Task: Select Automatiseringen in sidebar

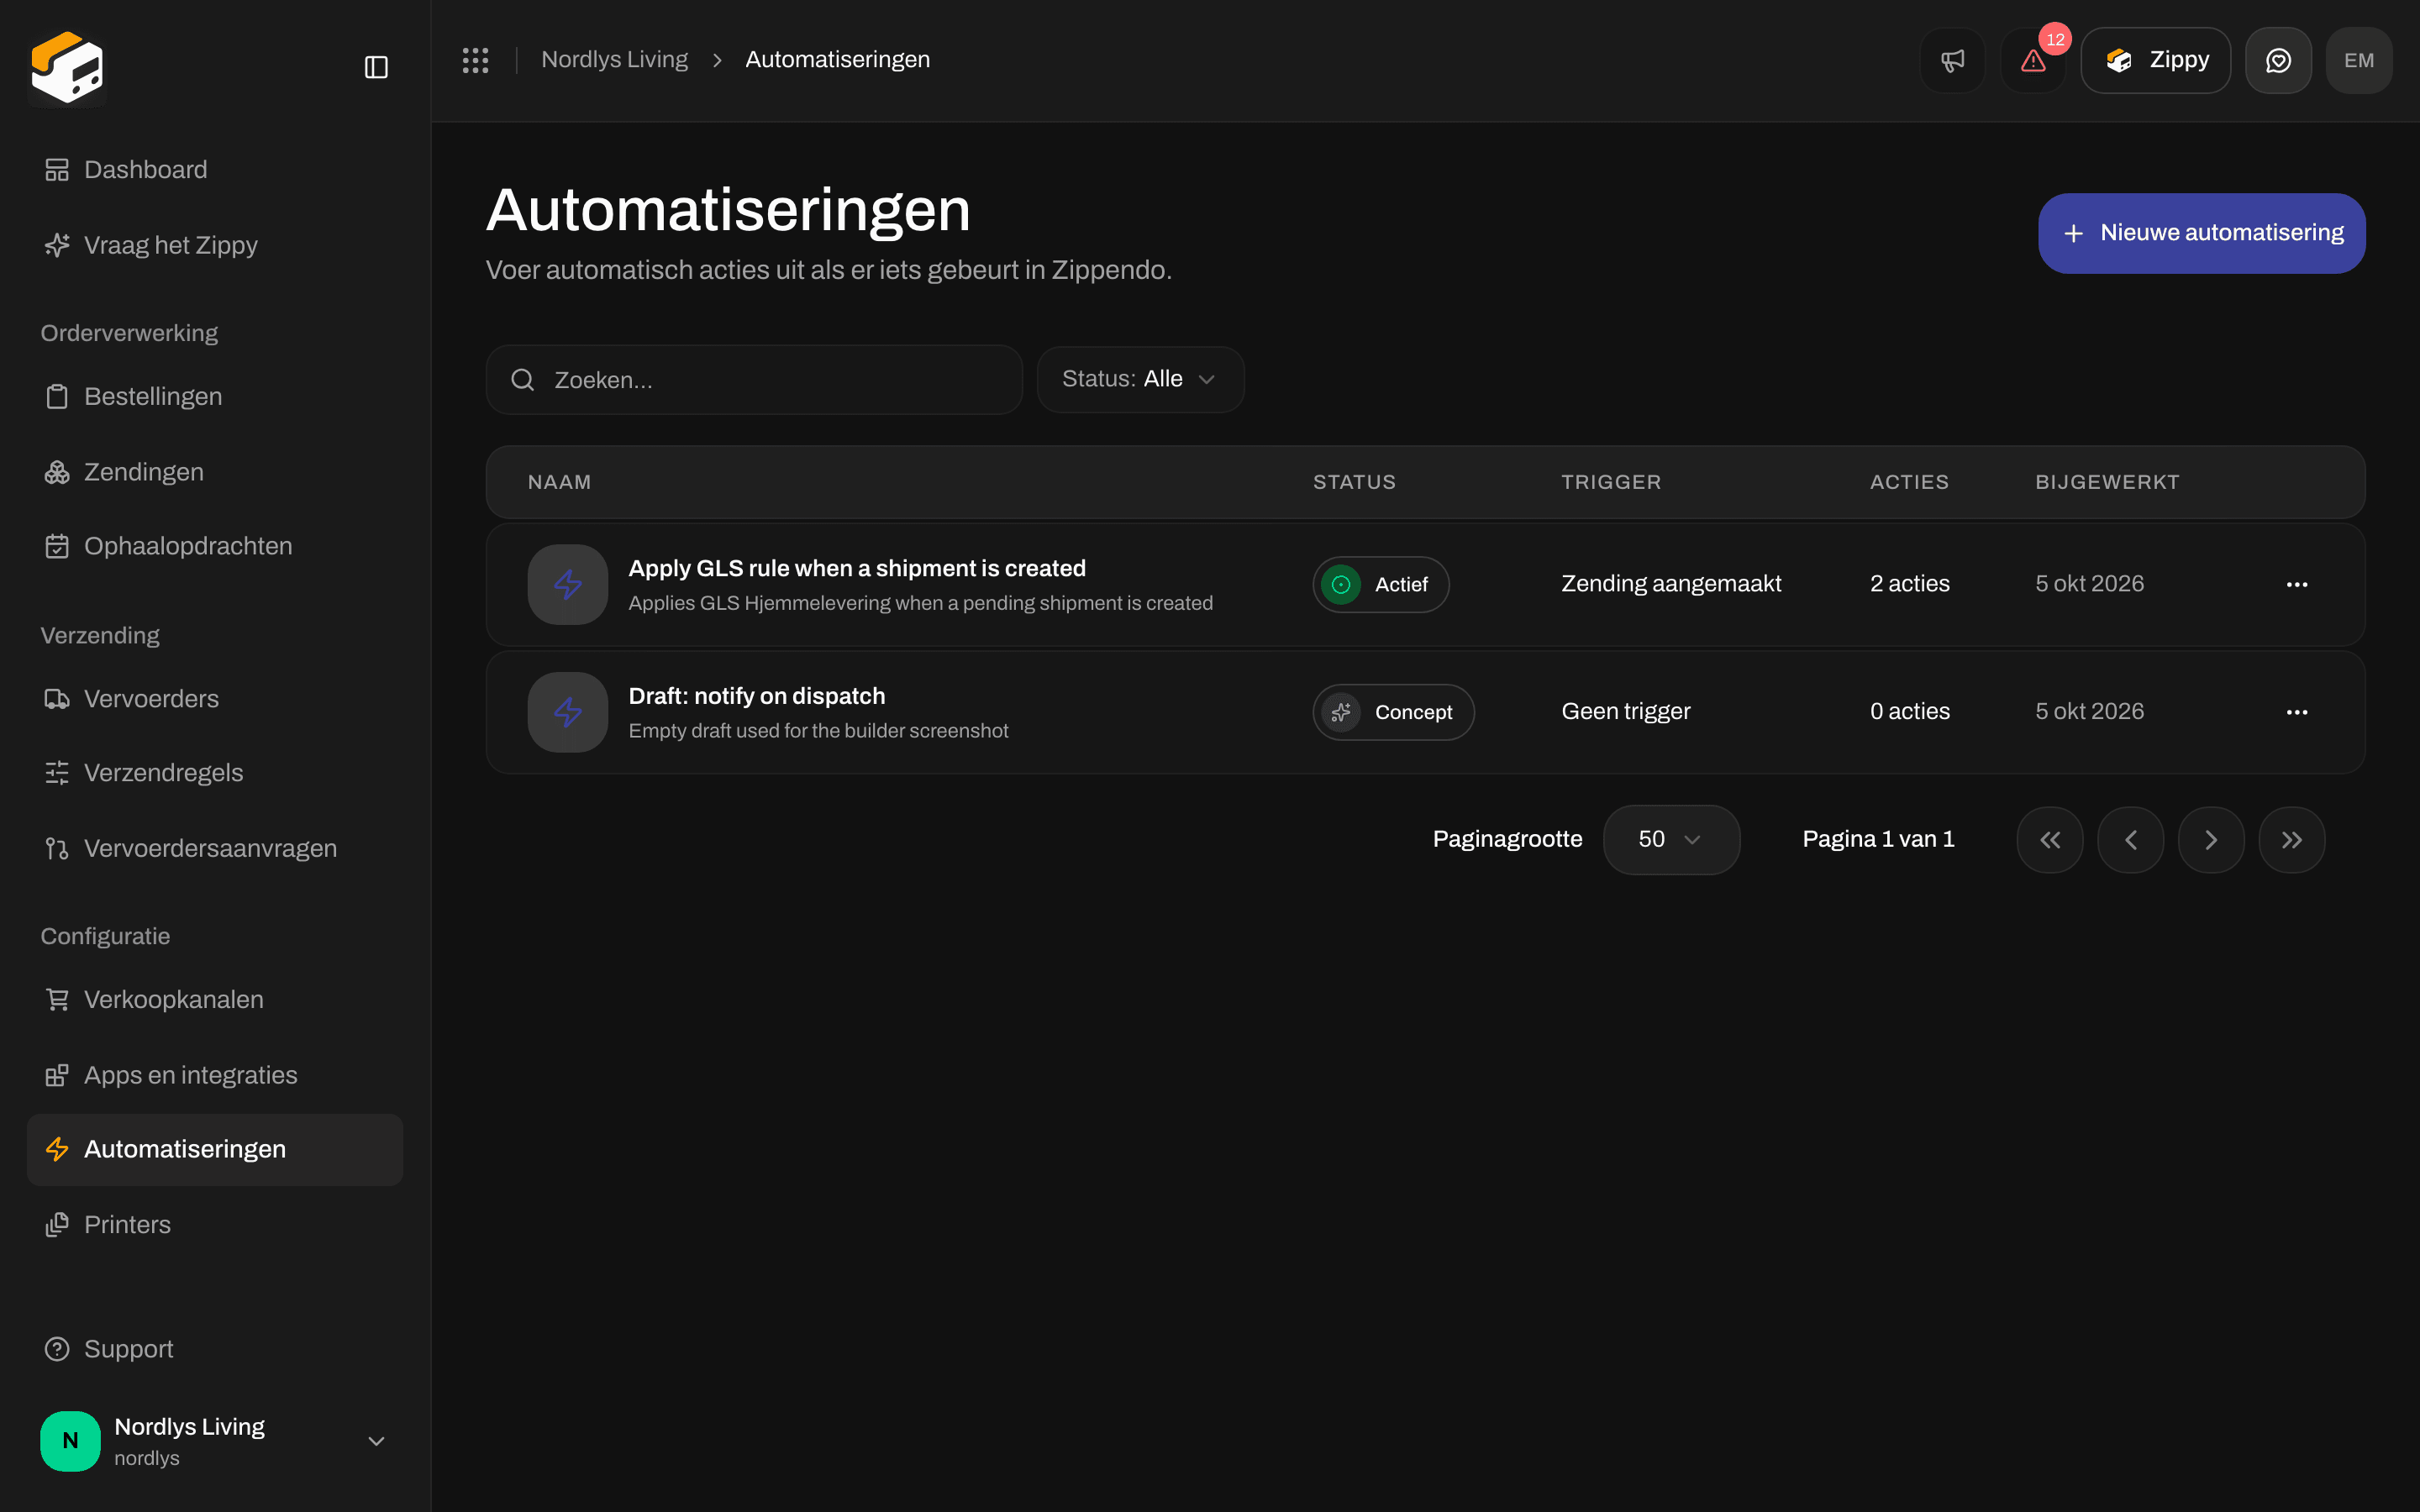Action: (x=215, y=1150)
